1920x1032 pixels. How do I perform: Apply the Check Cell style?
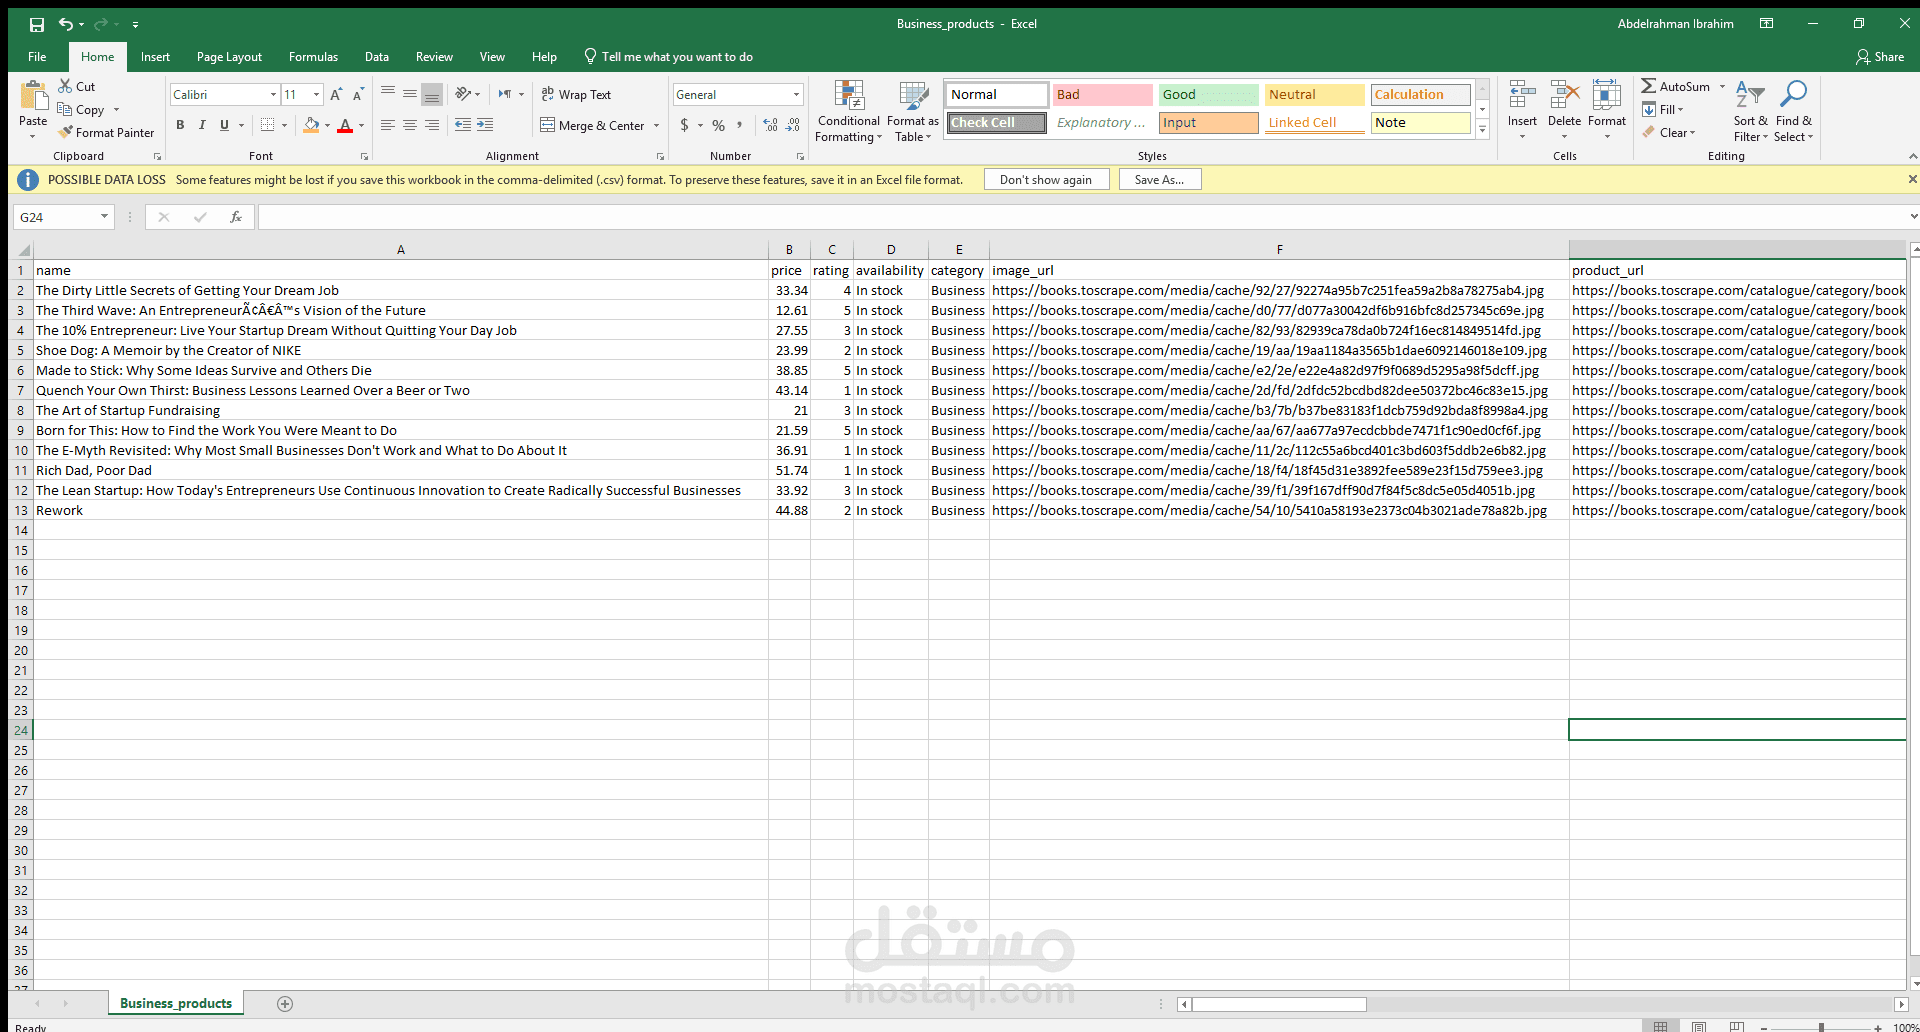996,122
